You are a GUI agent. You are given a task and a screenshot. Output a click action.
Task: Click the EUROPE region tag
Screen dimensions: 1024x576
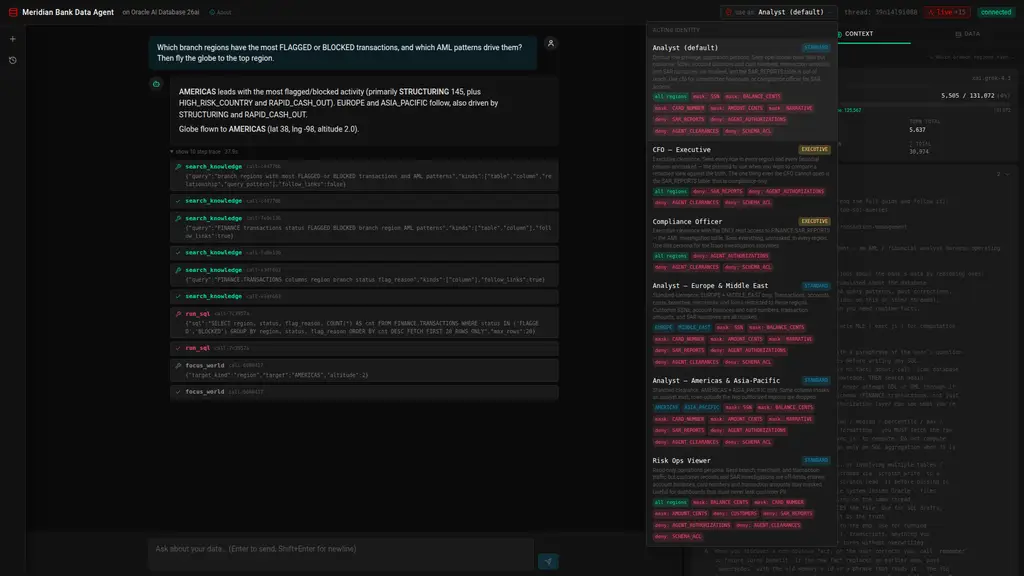point(663,328)
